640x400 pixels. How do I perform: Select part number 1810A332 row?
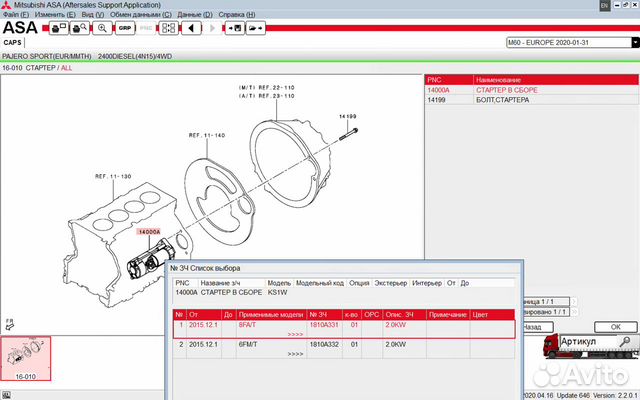pyautogui.click(x=323, y=344)
